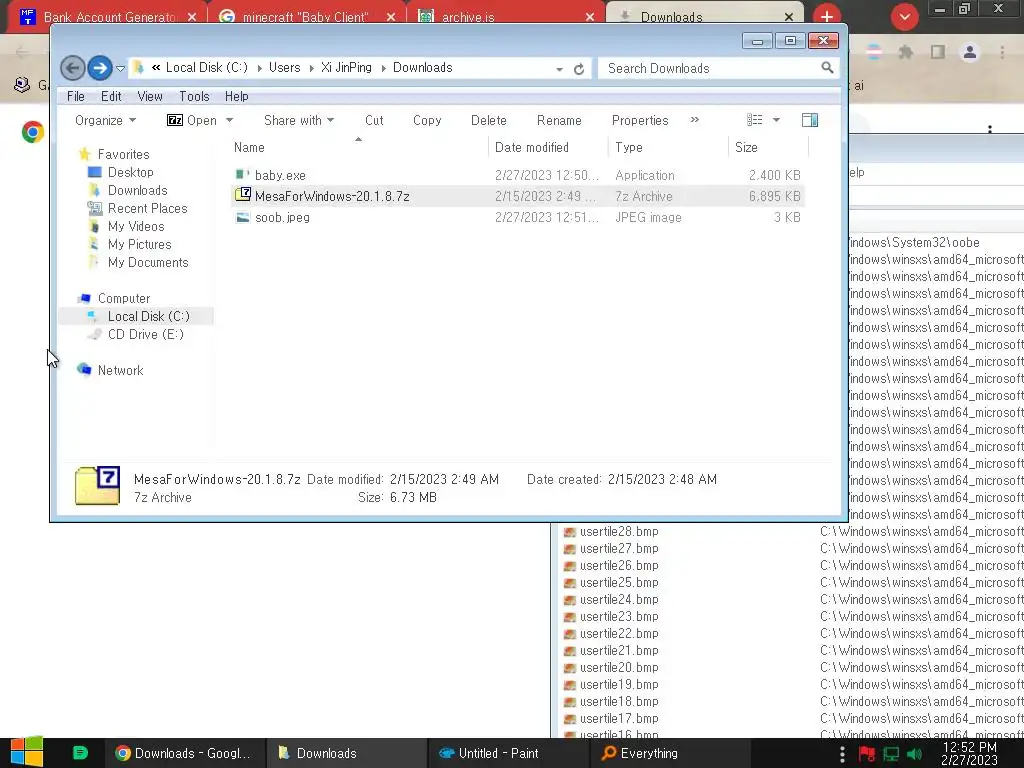Open the recent locations dropdown arrow
Viewport: 1024px width, 768px height.
click(120, 69)
